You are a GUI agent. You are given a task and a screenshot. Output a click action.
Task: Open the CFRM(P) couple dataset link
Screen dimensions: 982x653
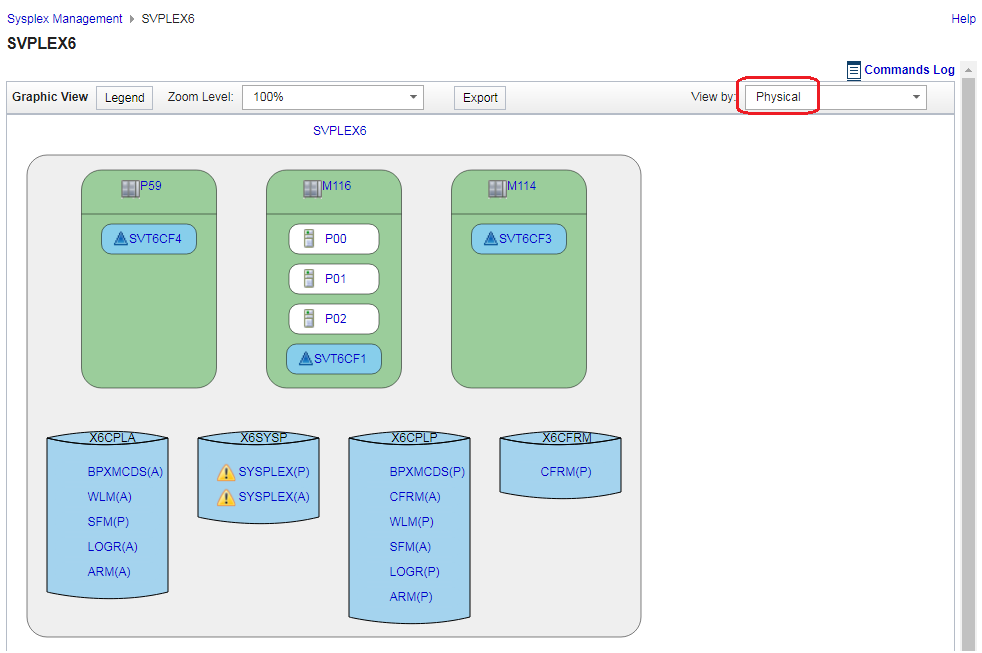566,472
